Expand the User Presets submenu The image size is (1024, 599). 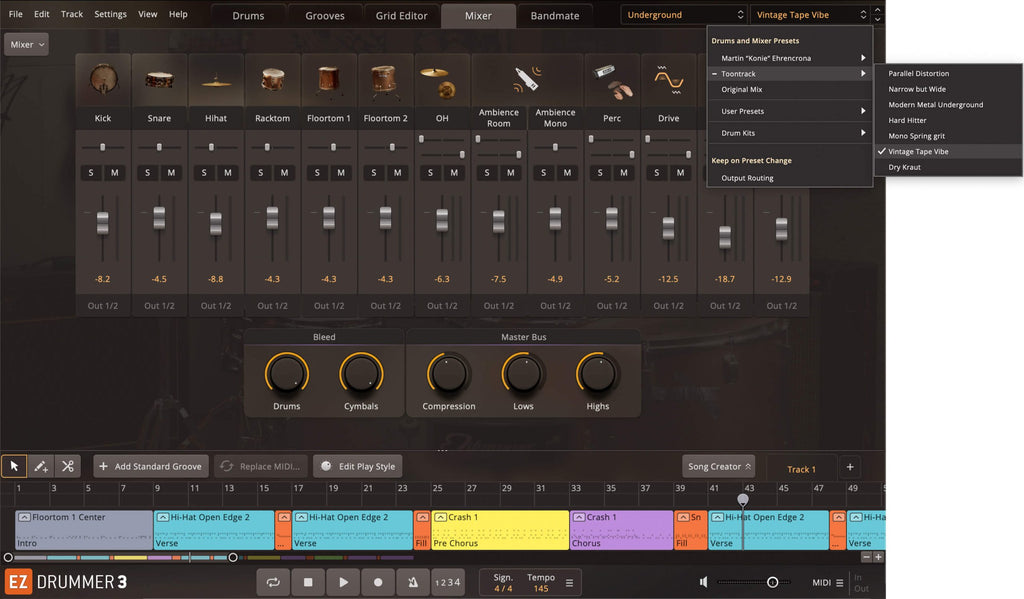790,111
